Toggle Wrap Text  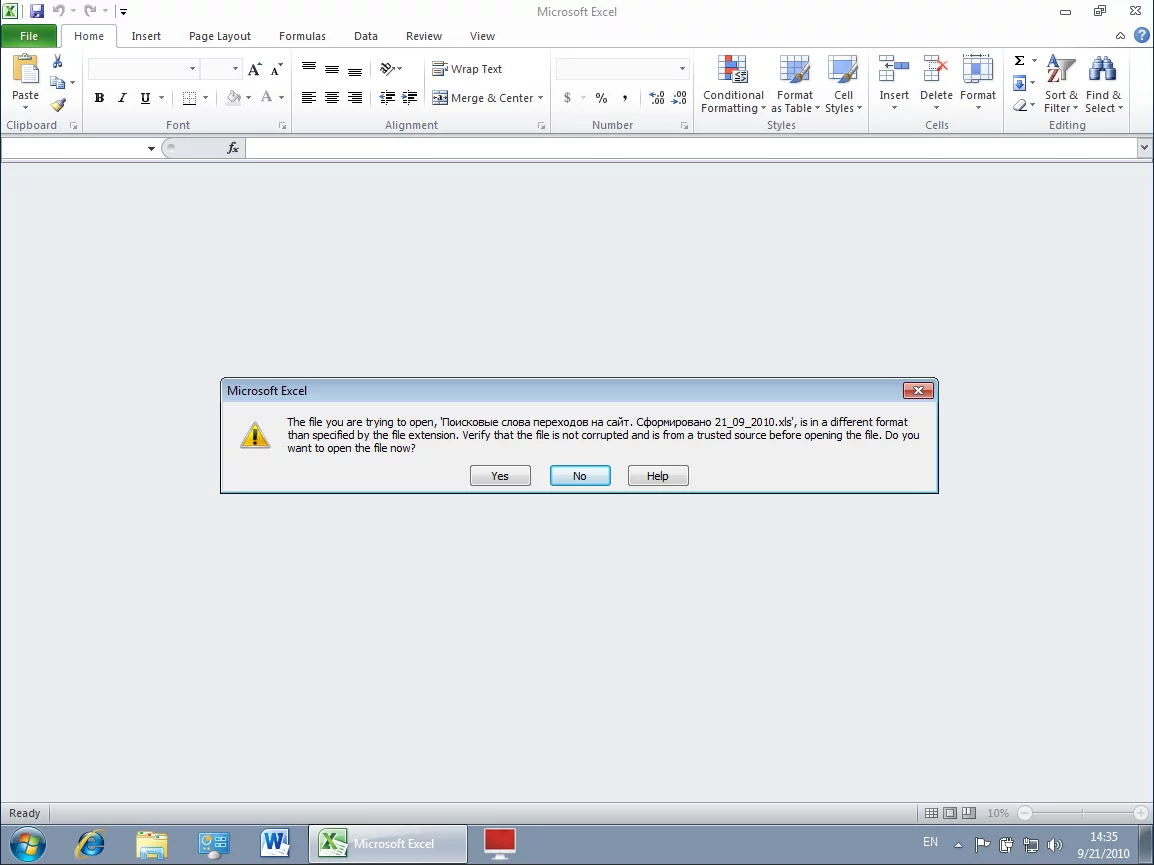(x=467, y=68)
